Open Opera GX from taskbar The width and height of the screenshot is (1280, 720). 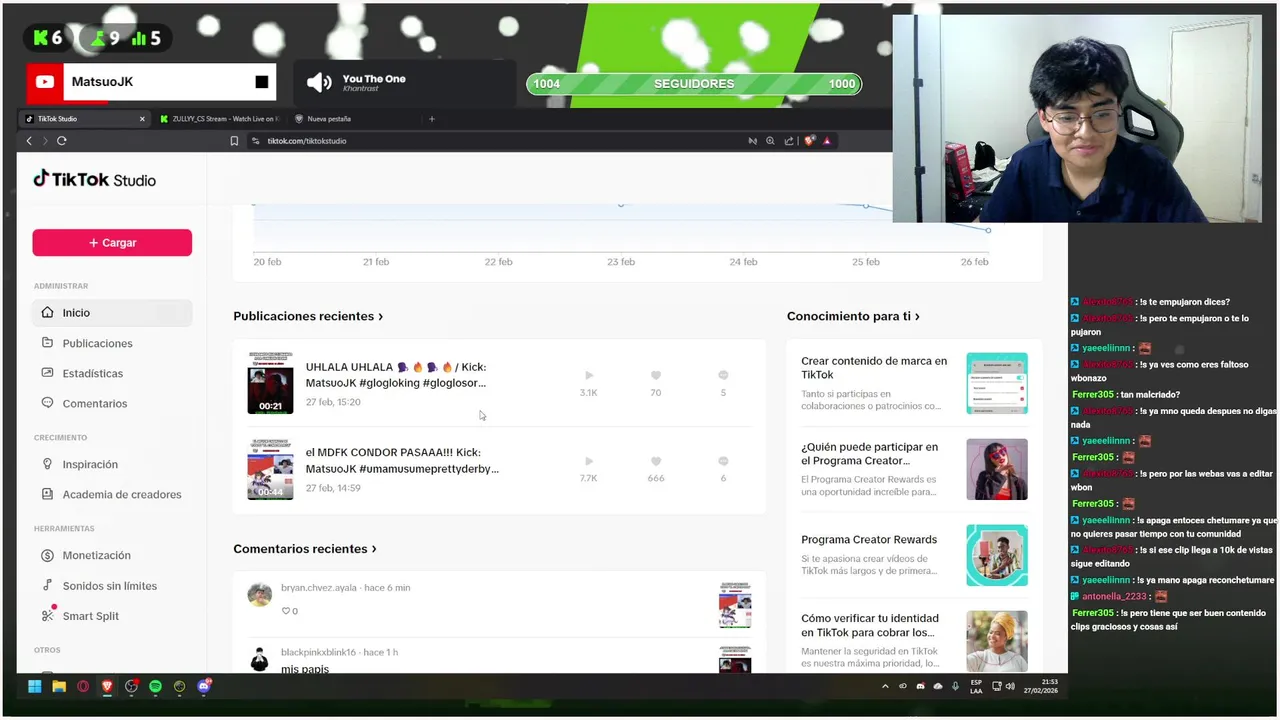pos(83,686)
